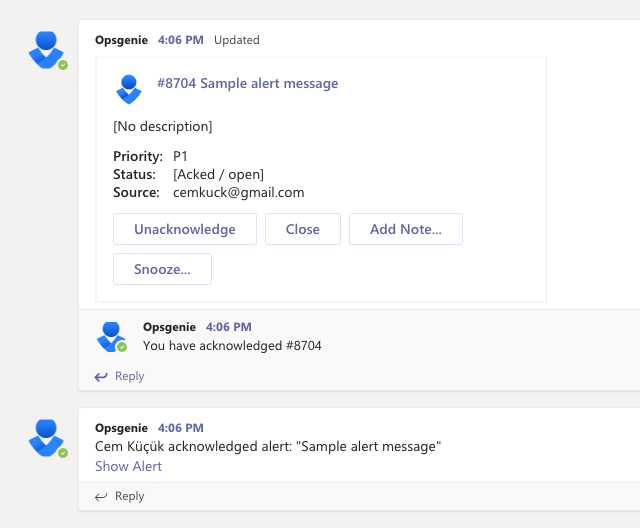Open Add Note dialog

[x=406, y=229]
